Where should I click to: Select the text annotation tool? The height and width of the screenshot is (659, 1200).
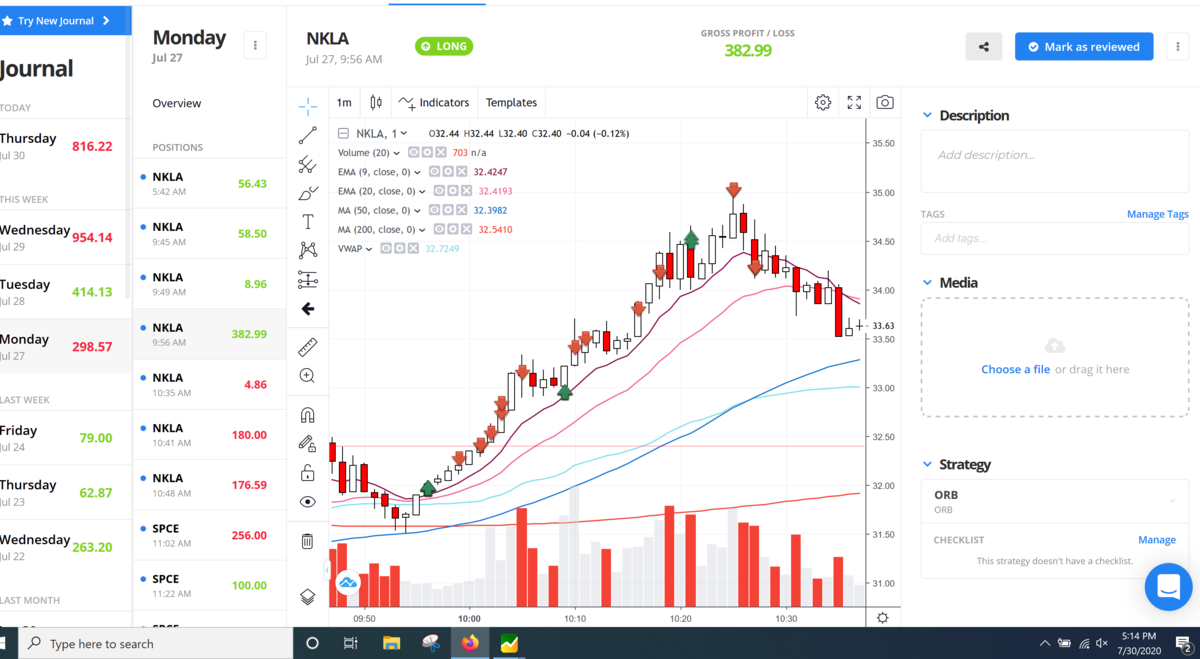pos(308,222)
